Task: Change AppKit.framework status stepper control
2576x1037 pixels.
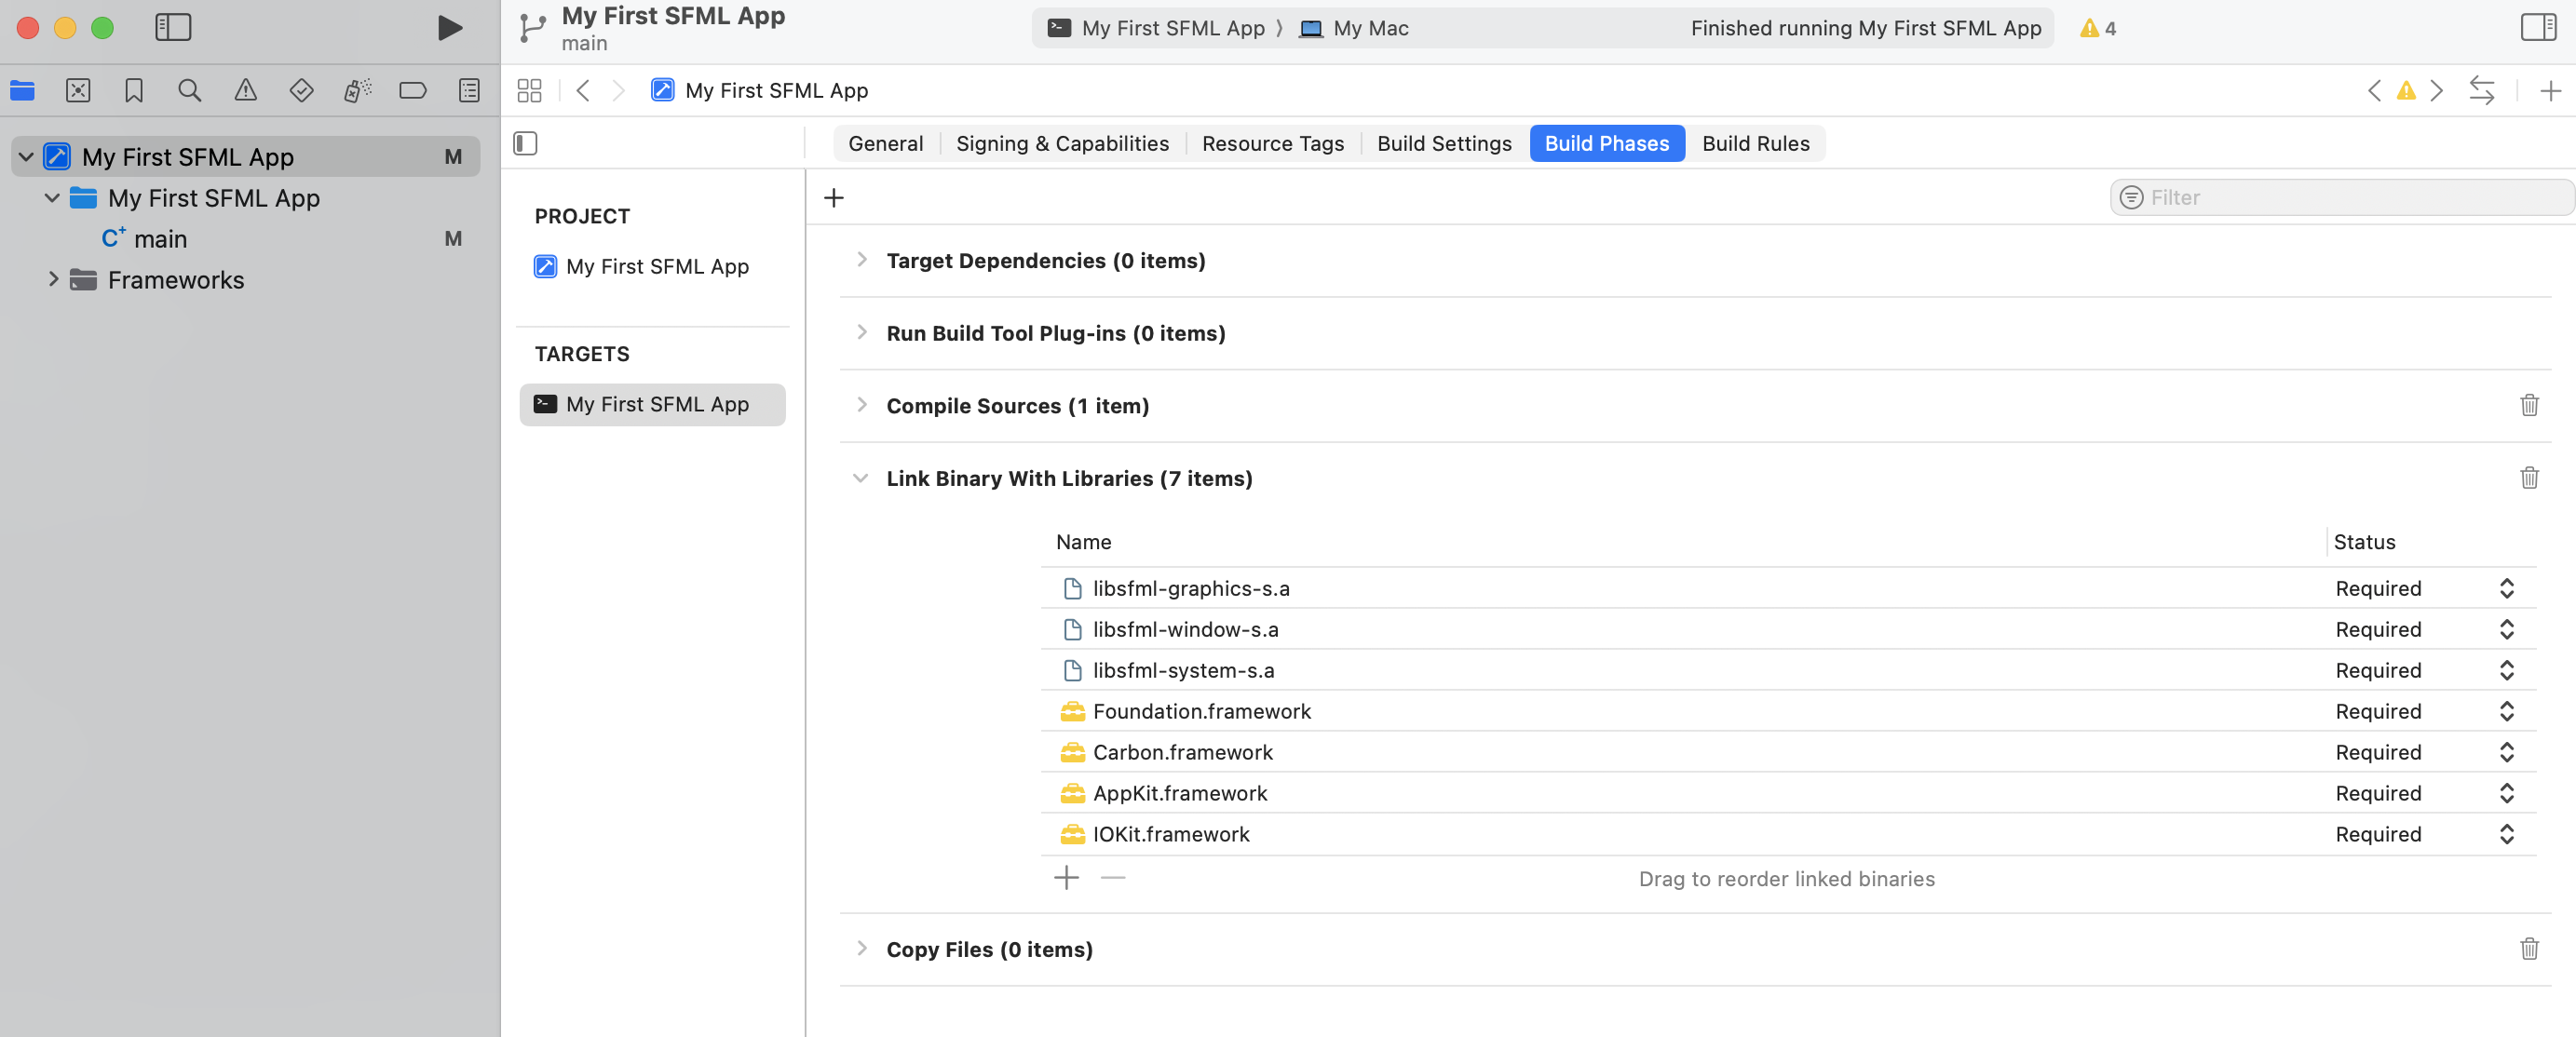Action: pyautogui.click(x=2506, y=793)
